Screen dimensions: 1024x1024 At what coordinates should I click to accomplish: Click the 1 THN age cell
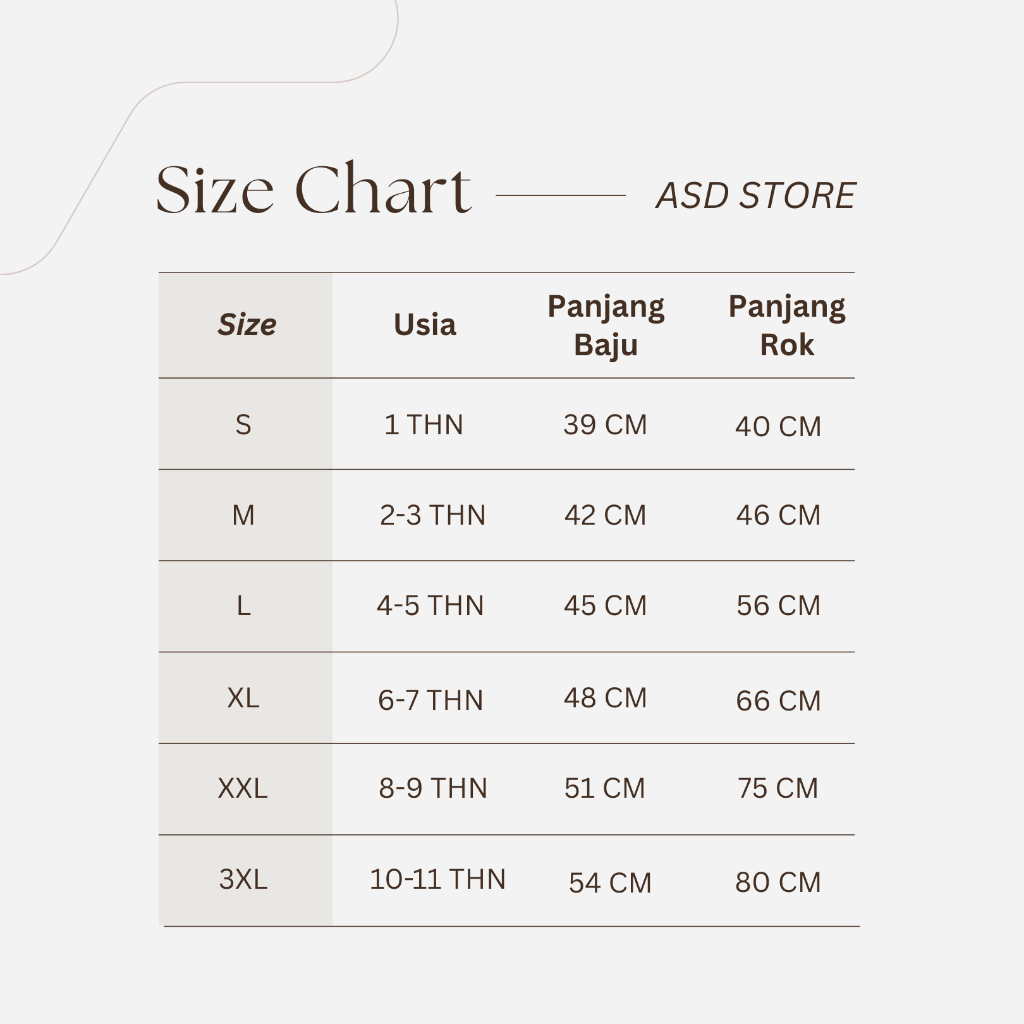424,425
